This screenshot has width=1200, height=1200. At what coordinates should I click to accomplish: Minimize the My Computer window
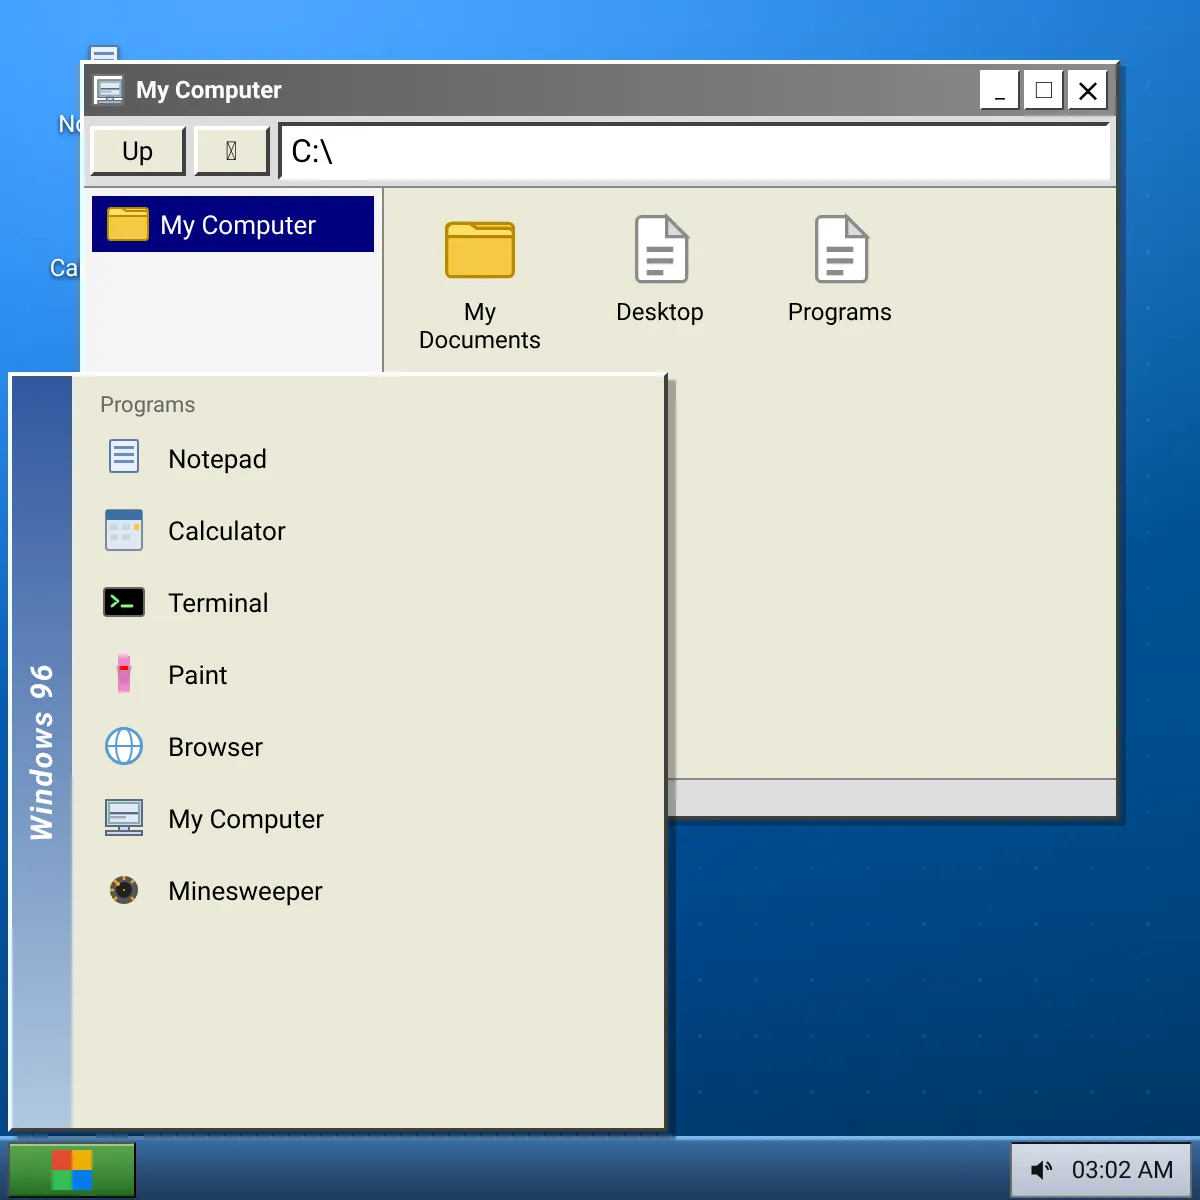pyautogui.click(x=999, y=90)
